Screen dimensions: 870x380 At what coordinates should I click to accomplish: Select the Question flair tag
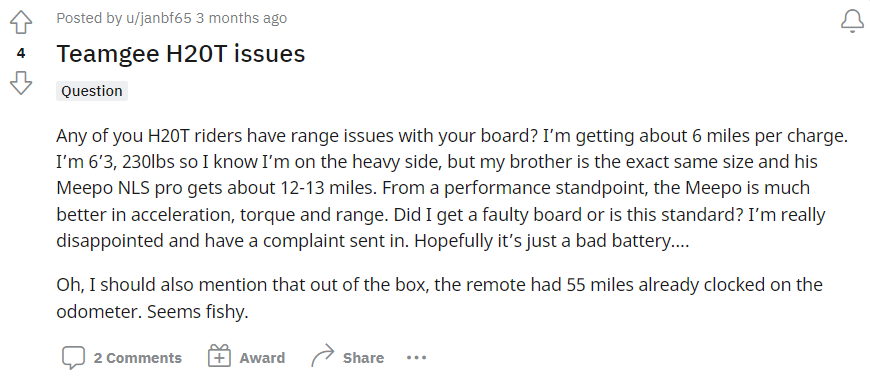[92, 91]
